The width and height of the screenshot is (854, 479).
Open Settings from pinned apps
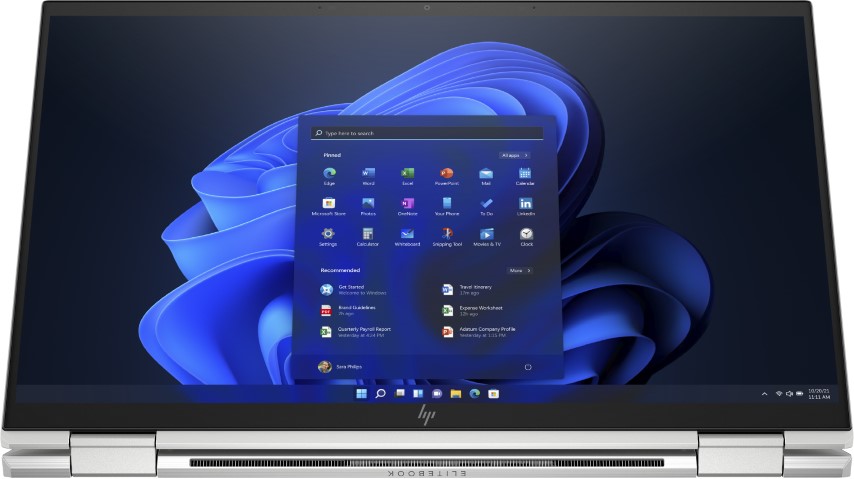click(328, 237)
